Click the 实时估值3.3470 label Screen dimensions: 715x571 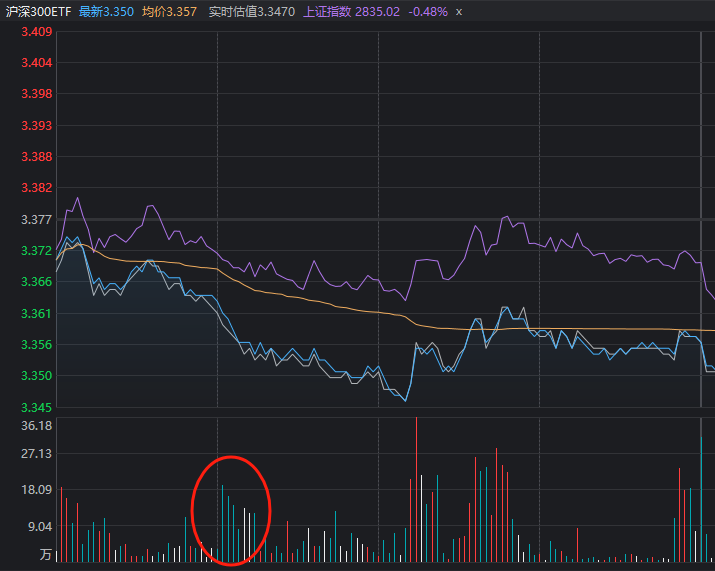point(252,12)
